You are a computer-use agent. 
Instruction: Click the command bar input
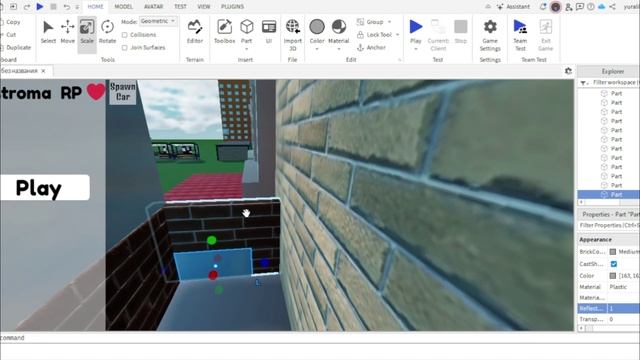pos(320,338)
